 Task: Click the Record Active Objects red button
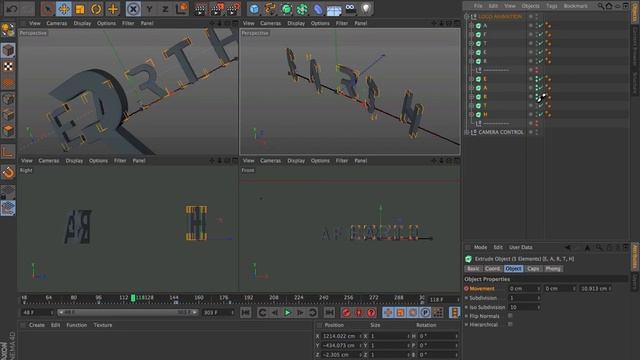point(346,313)
